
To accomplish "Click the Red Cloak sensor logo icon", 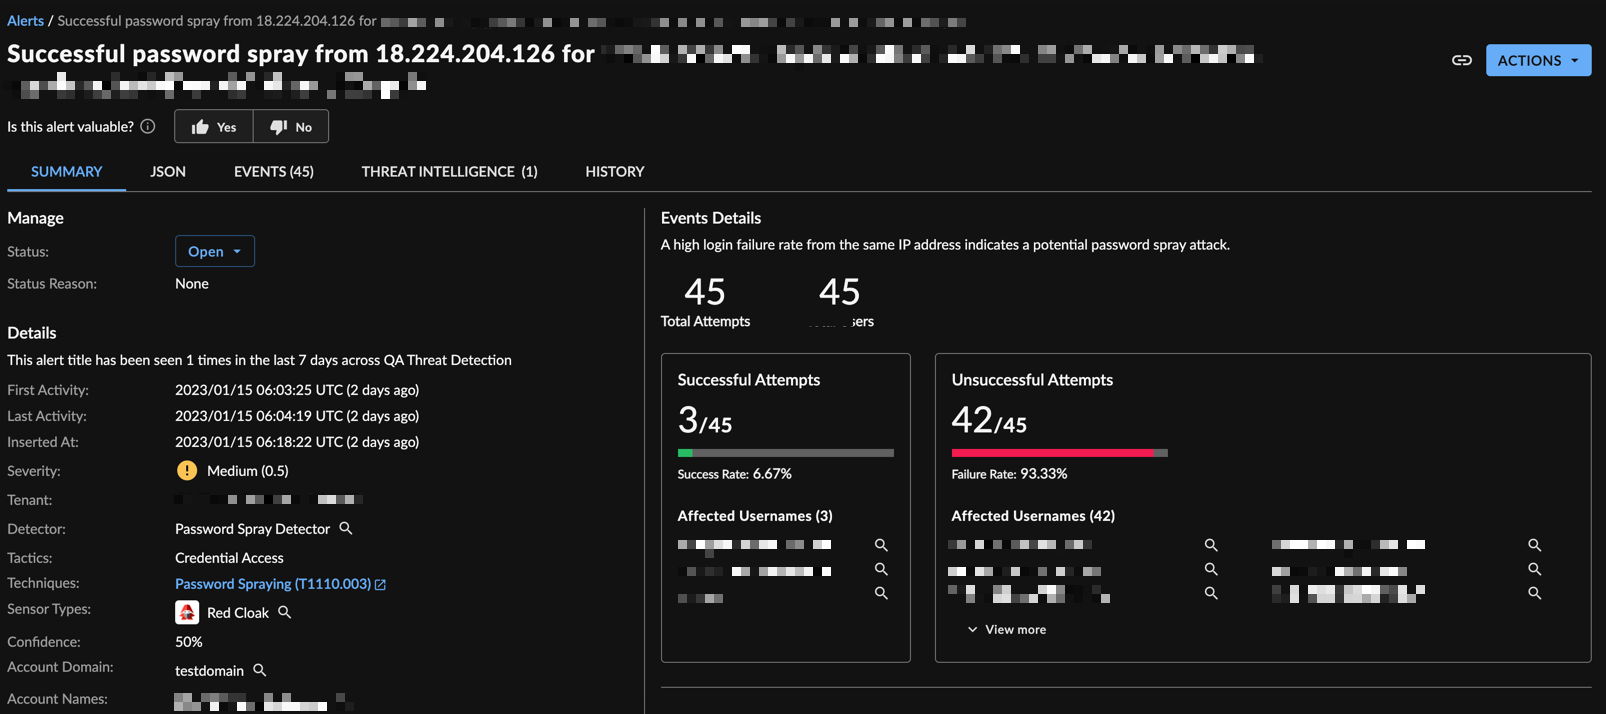I will coord(187,612).
